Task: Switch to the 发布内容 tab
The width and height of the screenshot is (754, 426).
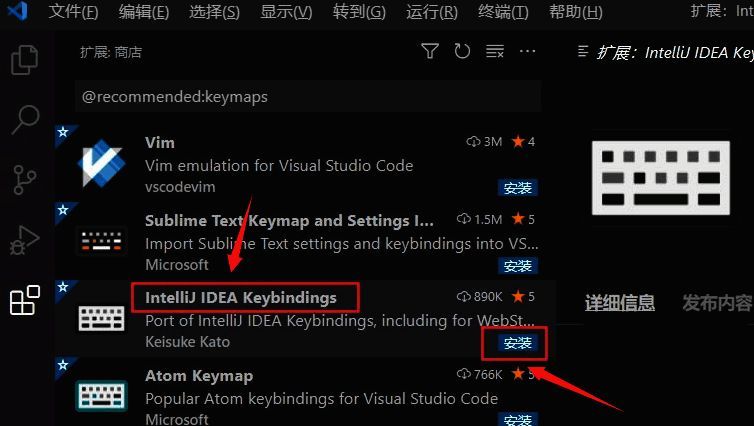Action: pyautogui.click(x=717, y=303)
